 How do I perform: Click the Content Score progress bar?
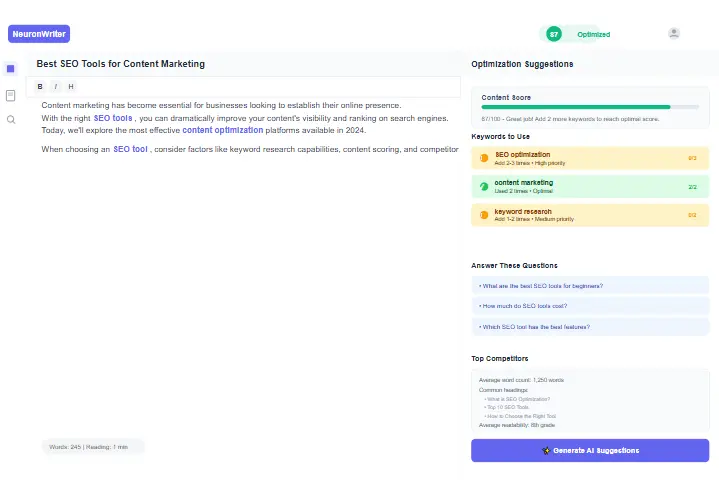[590, 107]
